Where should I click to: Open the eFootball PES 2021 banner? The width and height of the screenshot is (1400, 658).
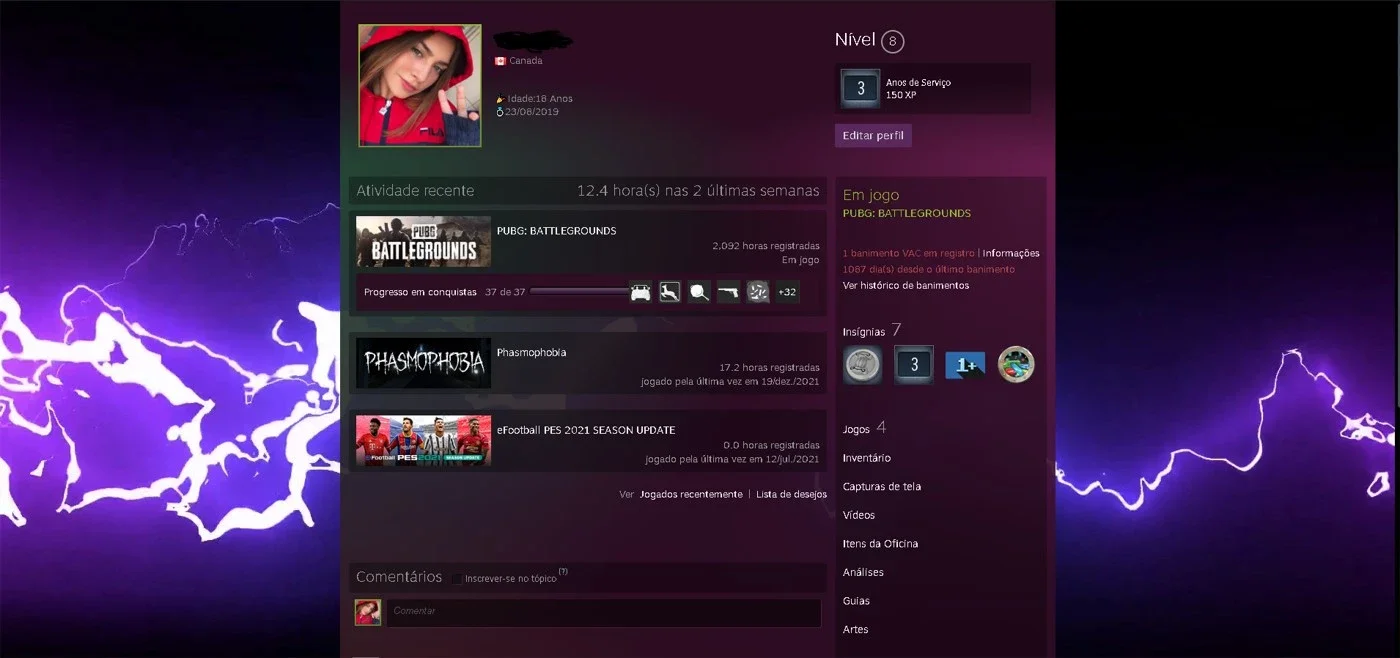click(423, 441)
